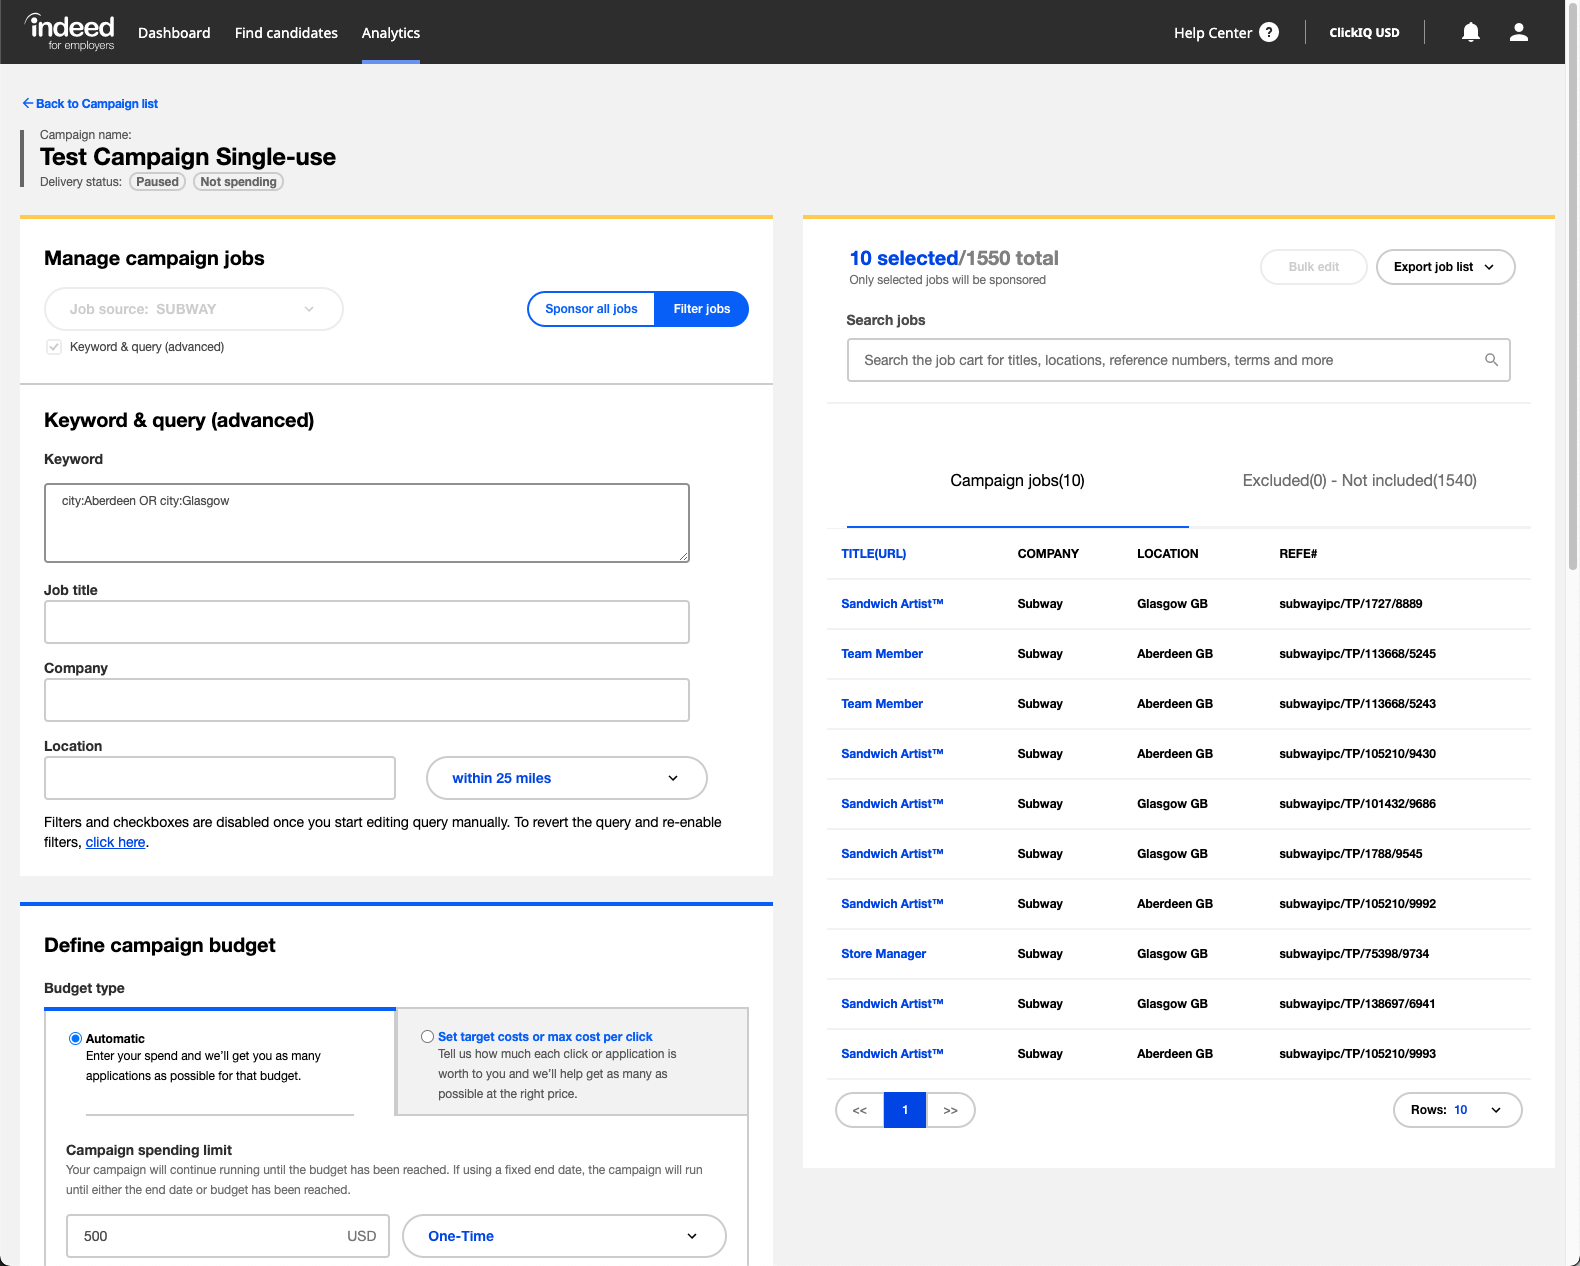Expand the within 25 miles radius dropdown
This screenshot has width=1580, height=1266.
point(567,778)
